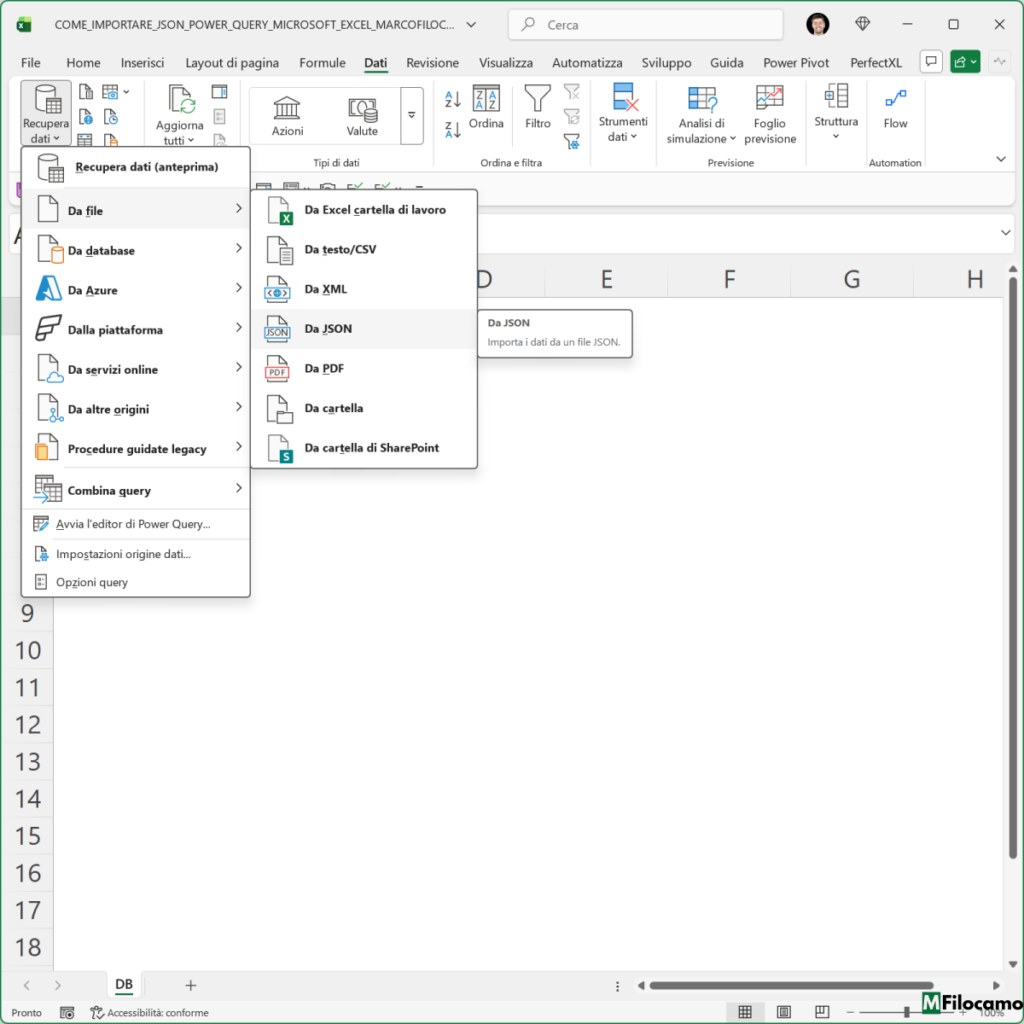
Task: Switch to the Home ribbon tab
Action: pos(83,63)
